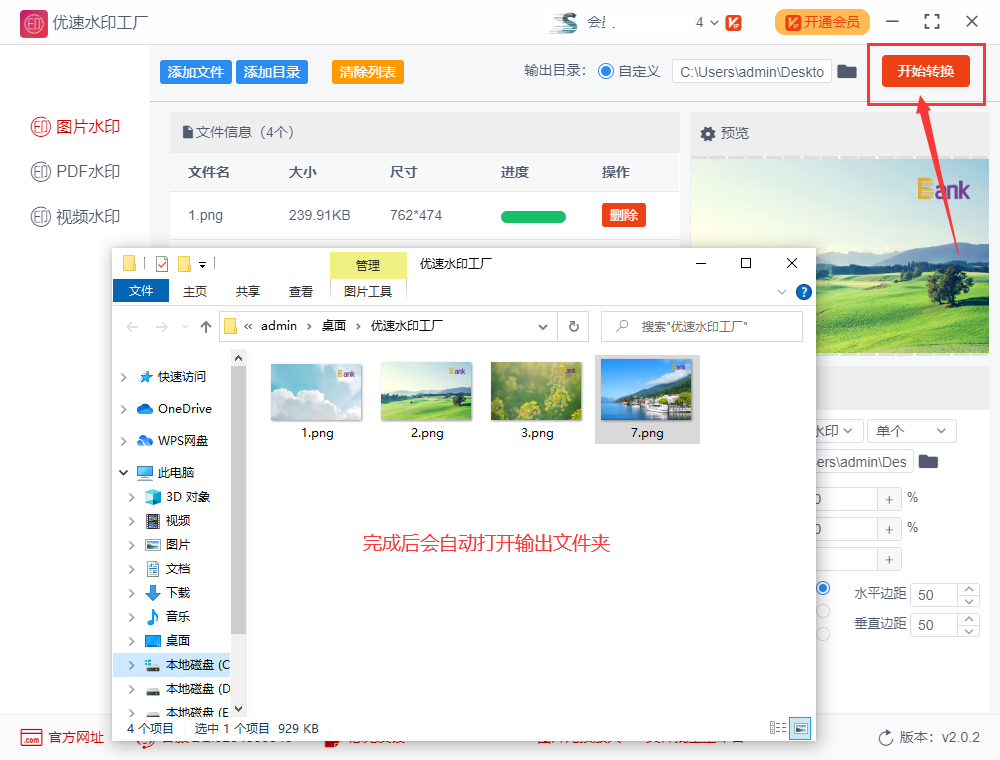
Task: Switch to the 查看 tab in Explorer
Action: [300, 292]
